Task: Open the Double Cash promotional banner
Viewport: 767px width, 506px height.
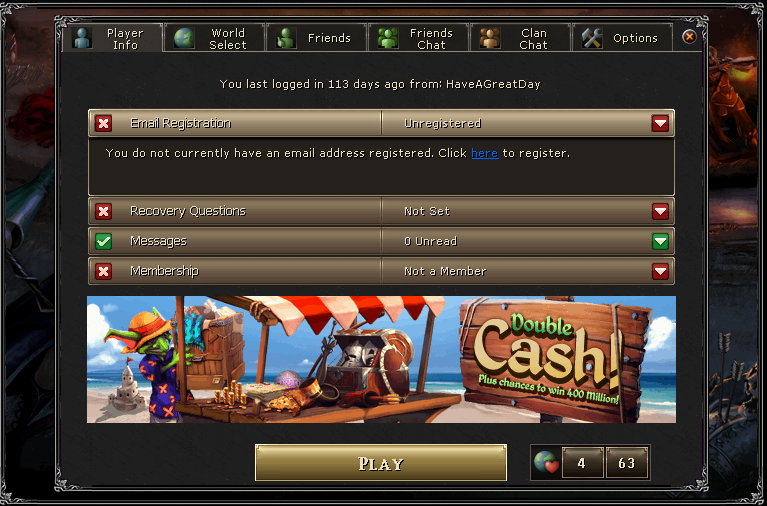Action: [382, 359]
